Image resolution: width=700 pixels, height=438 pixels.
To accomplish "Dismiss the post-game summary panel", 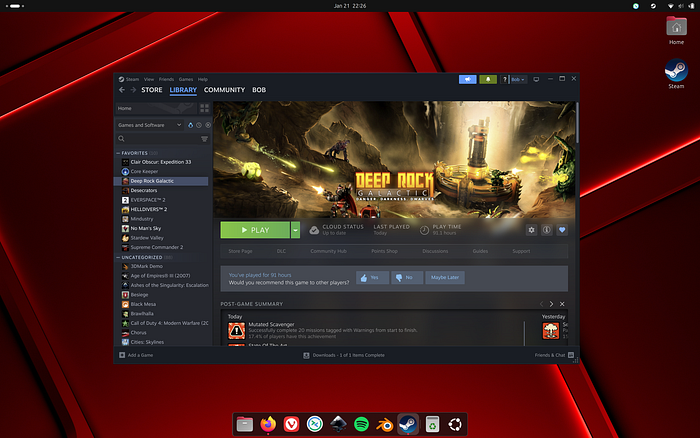I will [x=562, y=304].
